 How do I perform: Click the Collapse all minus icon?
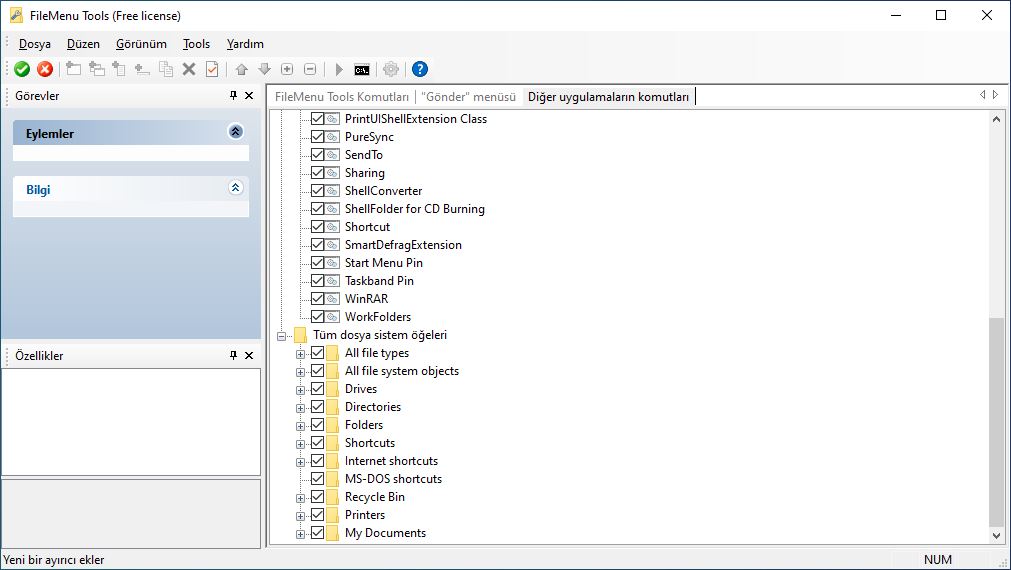pyautogui.click(x=310, y=69)
